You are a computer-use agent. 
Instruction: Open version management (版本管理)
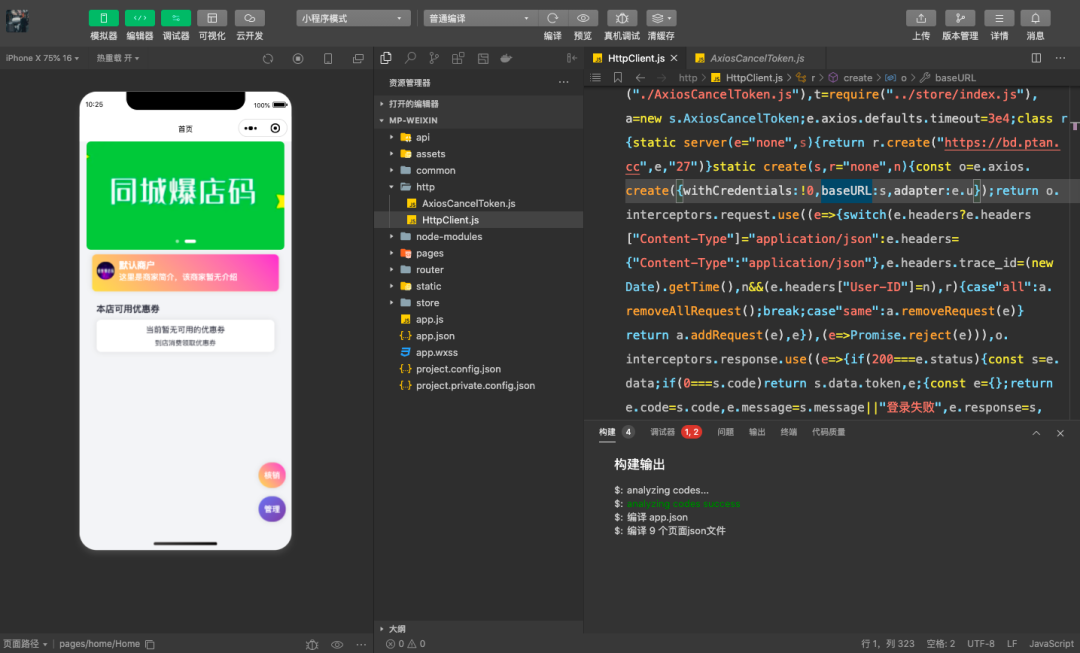pyautogui.click(x=959, y=19)
